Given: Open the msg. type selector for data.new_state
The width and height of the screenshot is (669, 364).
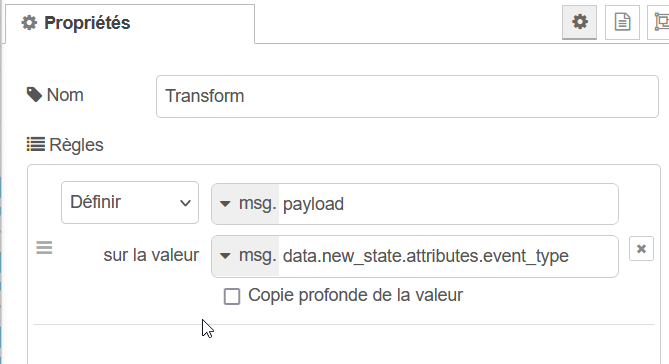Looking at the screenshot, I should tap(246, 256).
